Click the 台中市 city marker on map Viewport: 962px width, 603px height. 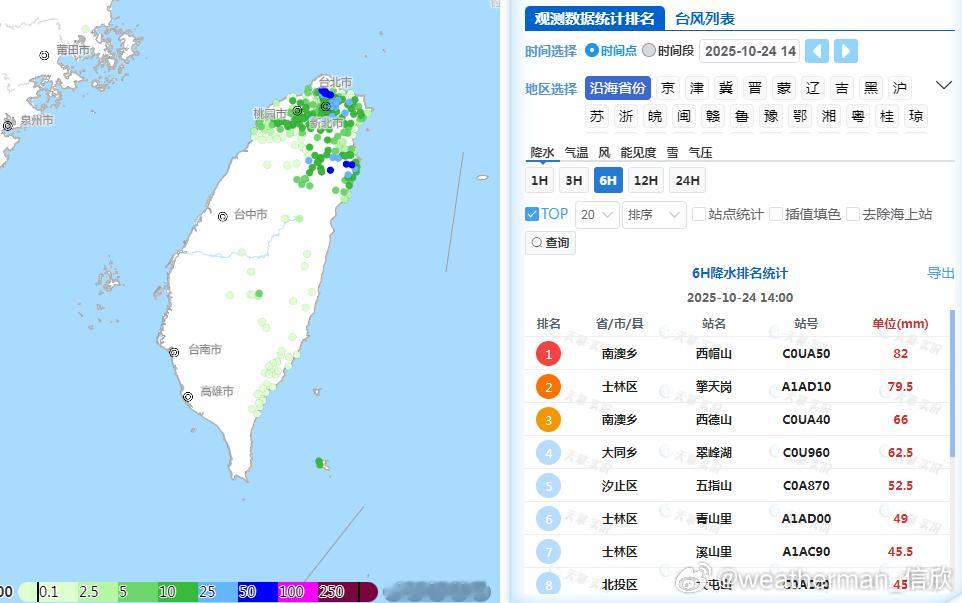223,216
